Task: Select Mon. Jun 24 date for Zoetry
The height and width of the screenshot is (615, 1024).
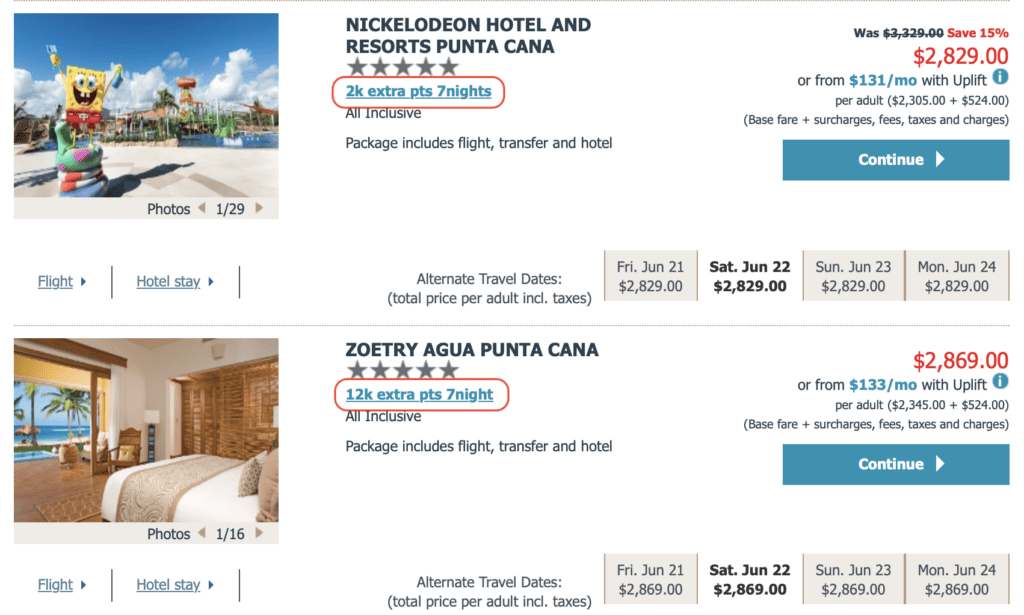Action: [x=960, y=579]
